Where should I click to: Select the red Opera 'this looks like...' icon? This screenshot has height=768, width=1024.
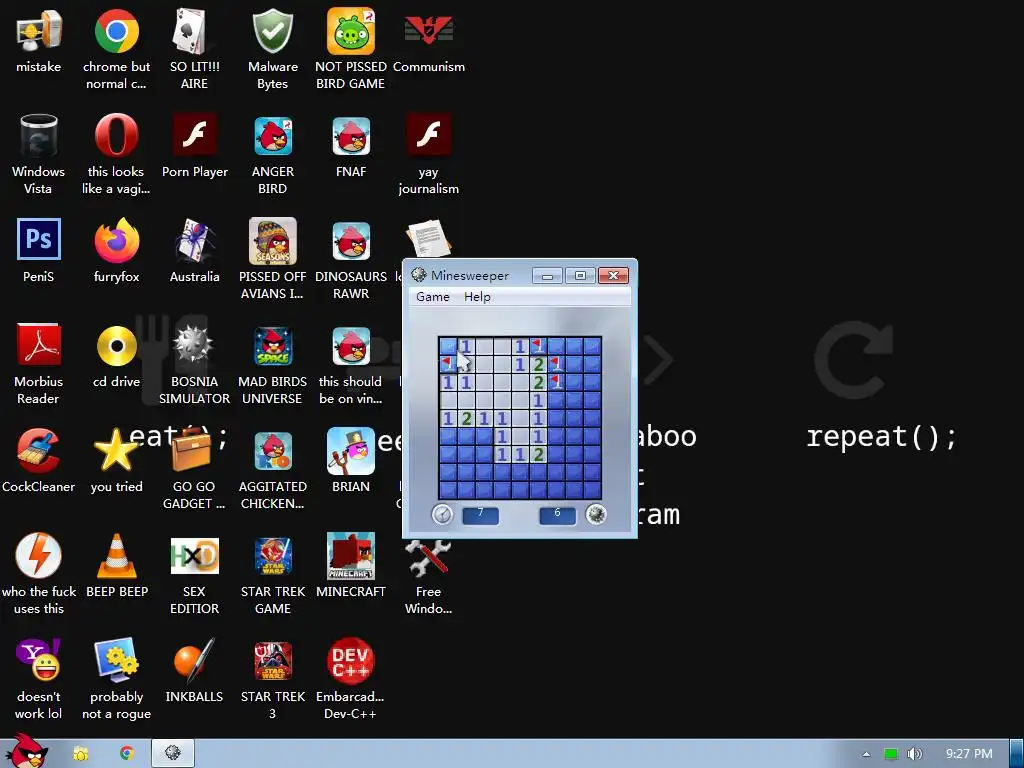(x=116, y=136)
